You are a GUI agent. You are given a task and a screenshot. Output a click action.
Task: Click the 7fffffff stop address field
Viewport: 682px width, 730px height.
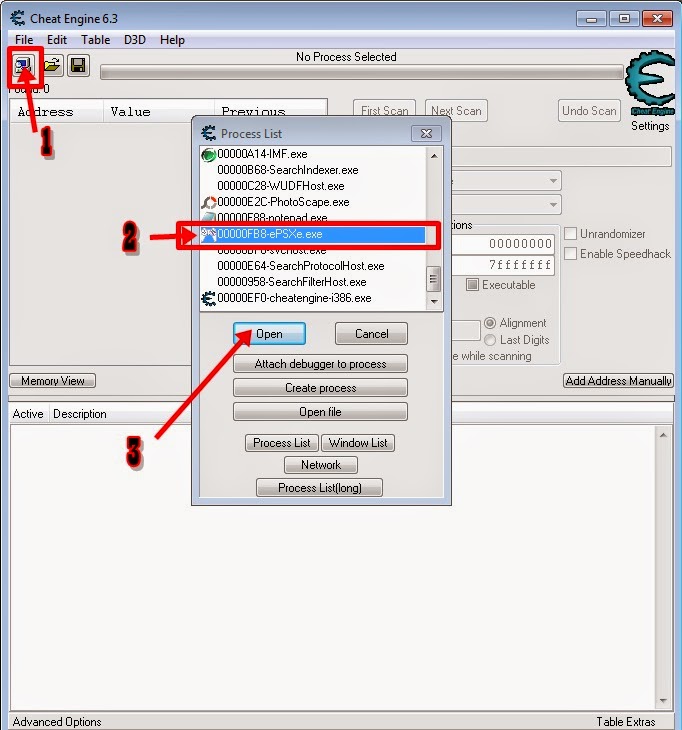click(x=503, y=265)
